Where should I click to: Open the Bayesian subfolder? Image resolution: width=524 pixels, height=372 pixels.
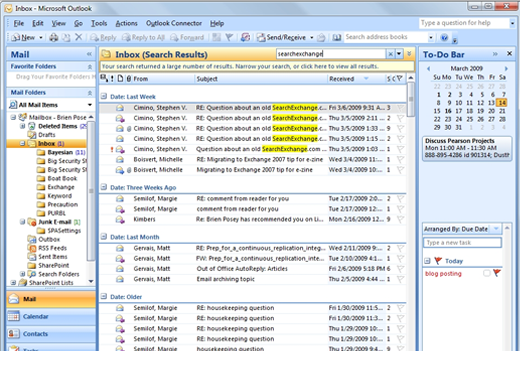[x=60, y=152]
